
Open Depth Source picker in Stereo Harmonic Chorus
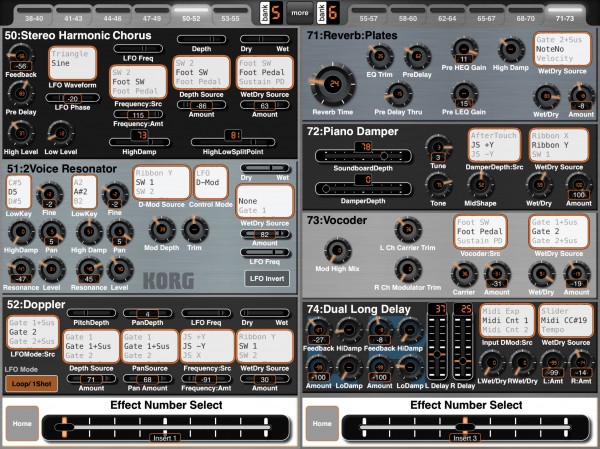point(201,72)
